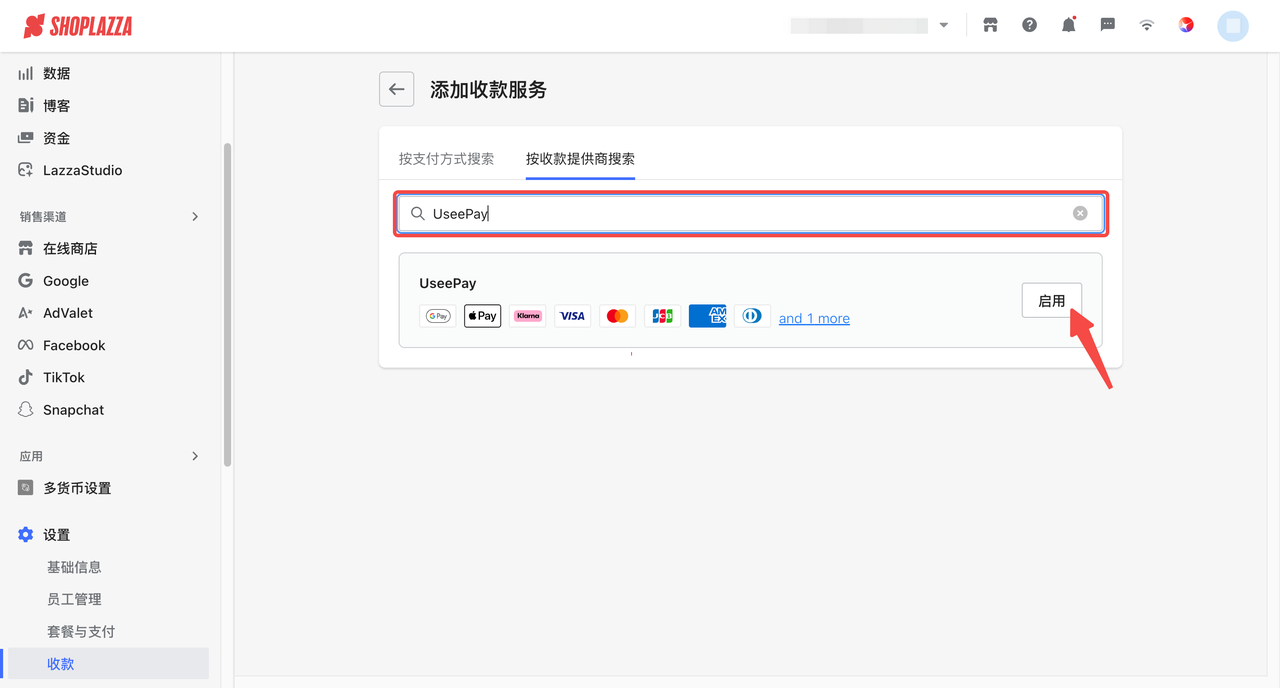Viewport: 1280px width, 688px height.
Task: Switch to 按支付方式搜索 tab
Action: point(446,158)
